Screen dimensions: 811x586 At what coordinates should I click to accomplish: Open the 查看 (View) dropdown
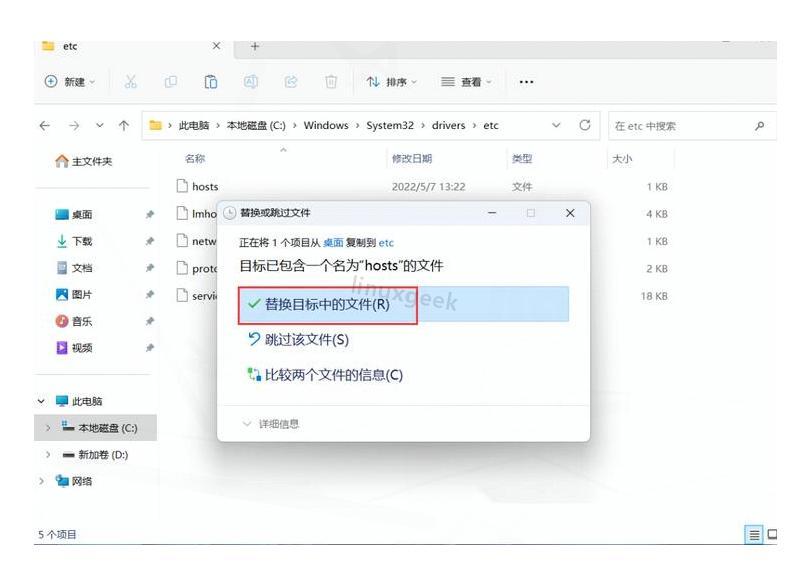tap(465, 83)
